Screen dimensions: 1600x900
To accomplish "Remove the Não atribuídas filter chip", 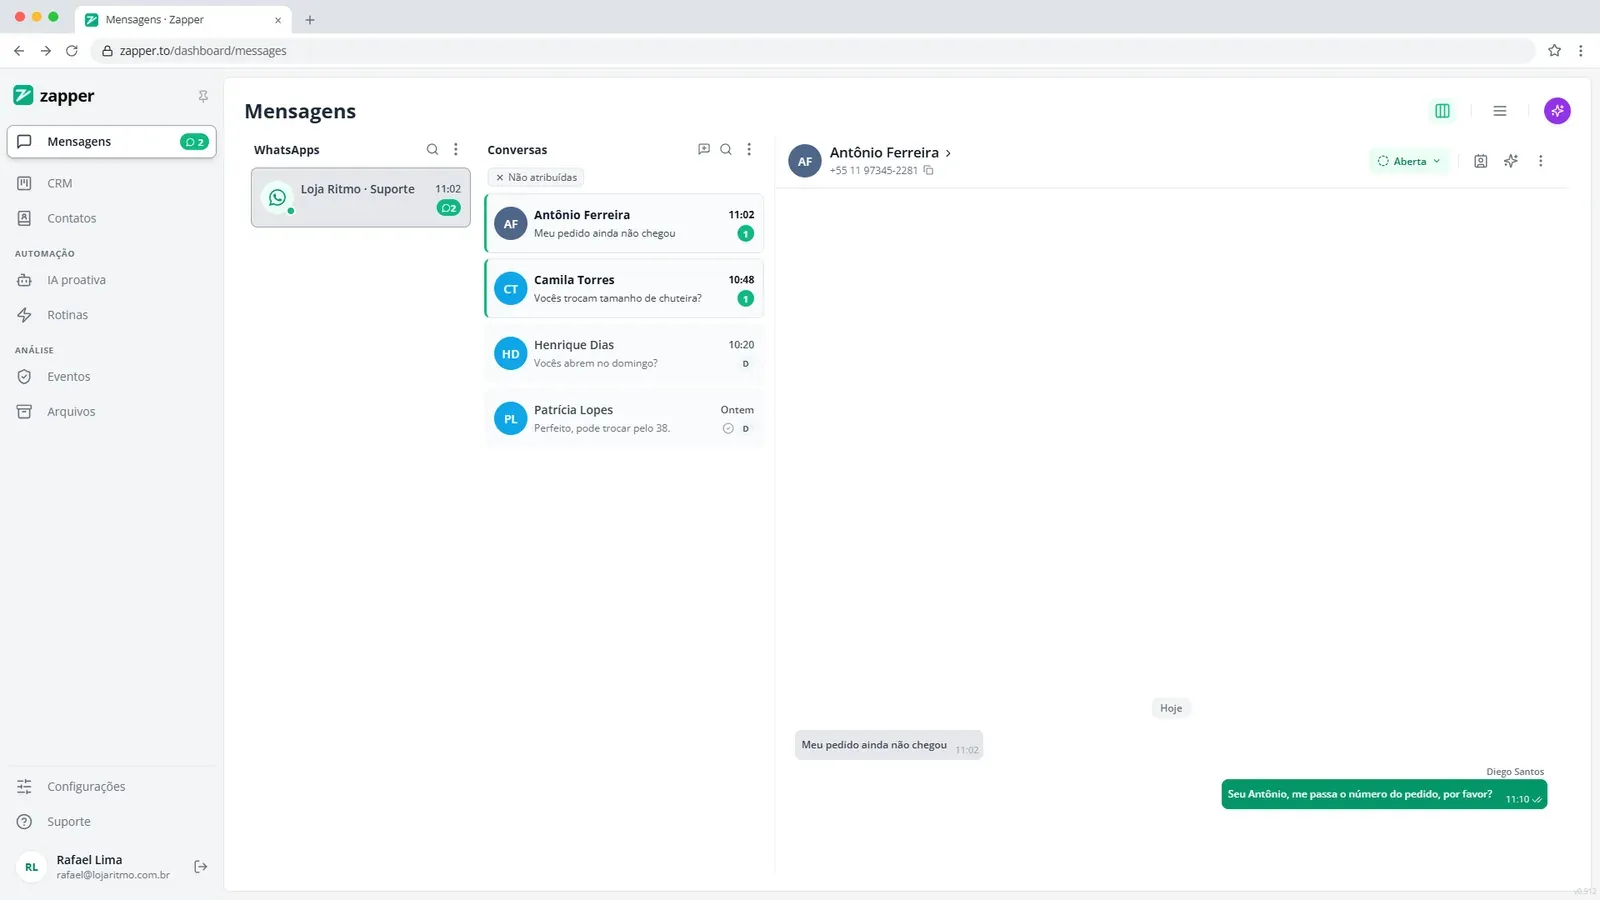I will click(x=500, y=177).
